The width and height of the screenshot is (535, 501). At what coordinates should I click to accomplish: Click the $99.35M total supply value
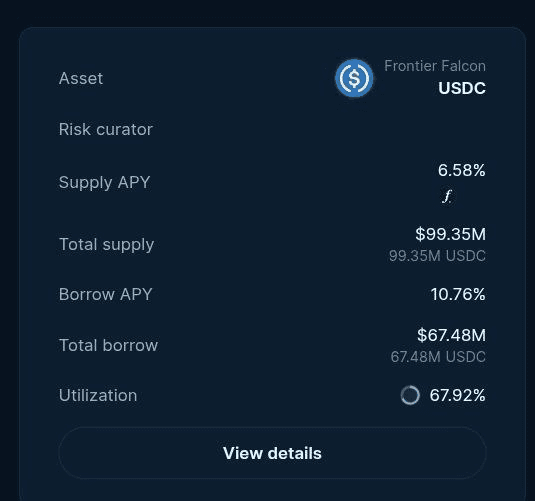[x=450, y=234]
